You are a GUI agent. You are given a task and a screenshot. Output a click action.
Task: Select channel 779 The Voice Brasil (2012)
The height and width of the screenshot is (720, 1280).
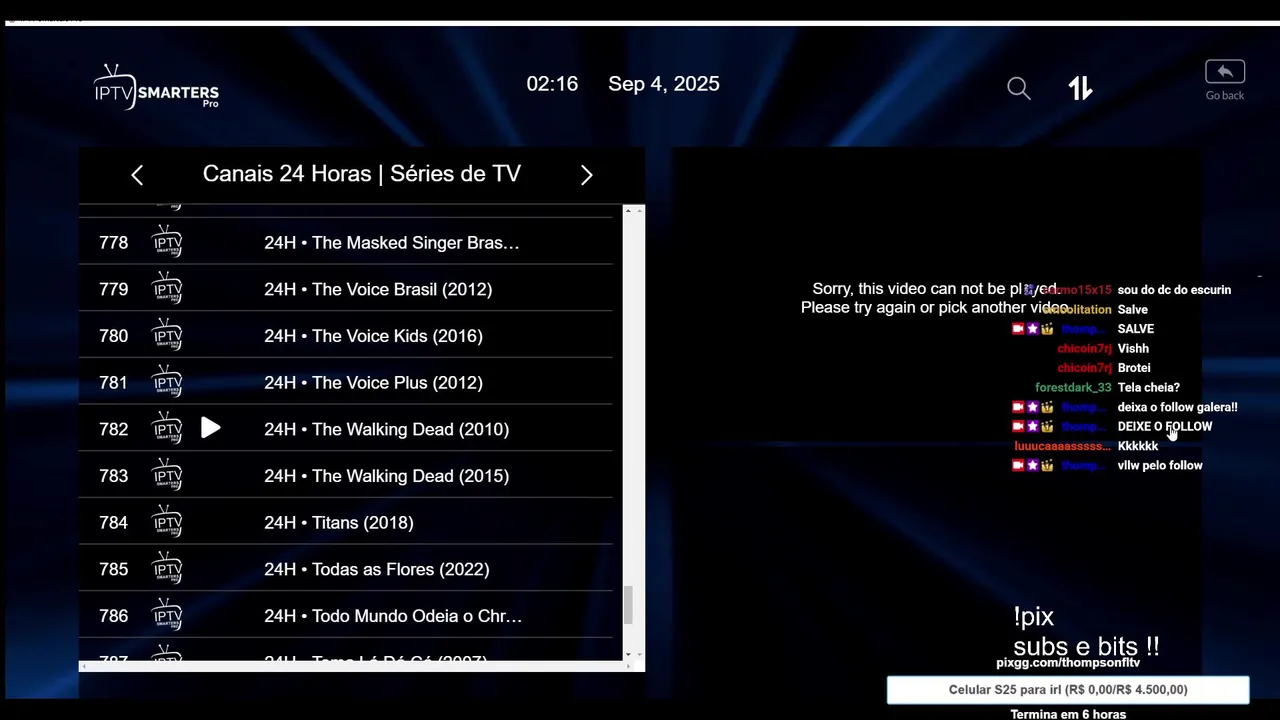pos(346,289)
